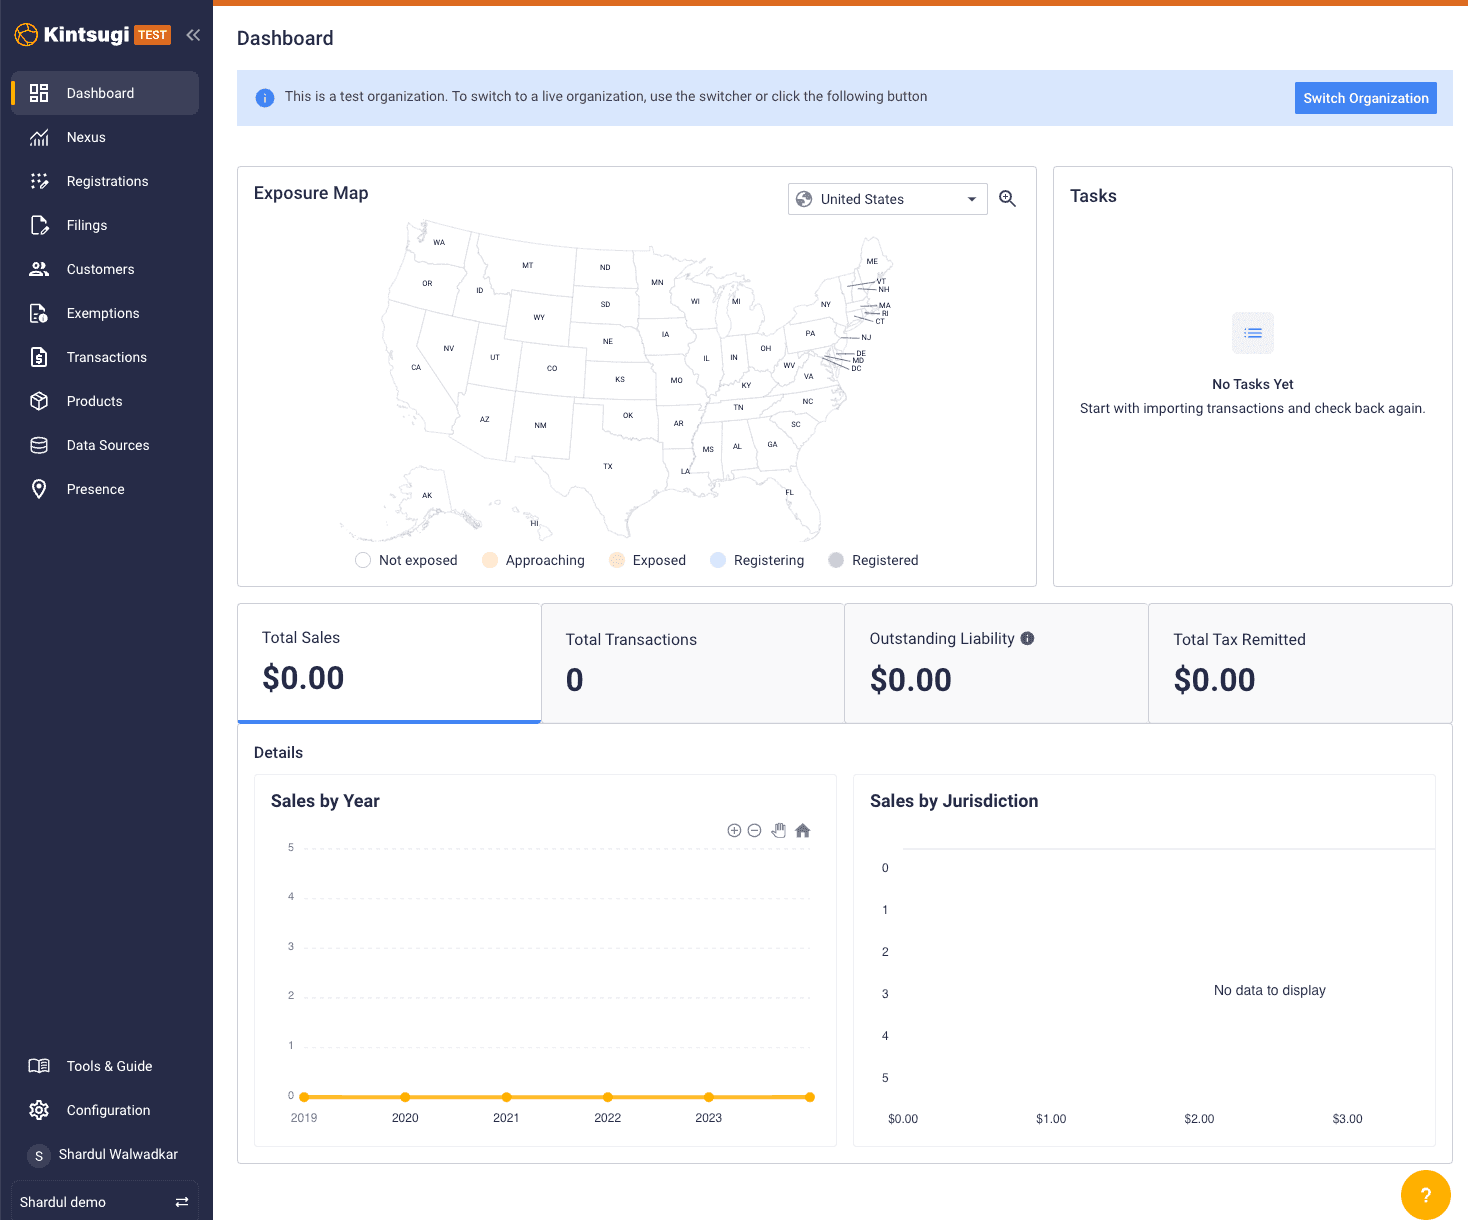The image size is (1468, 1220).
Task: Select the pan hand tool on chart
Action: click(x=778, y=830)
